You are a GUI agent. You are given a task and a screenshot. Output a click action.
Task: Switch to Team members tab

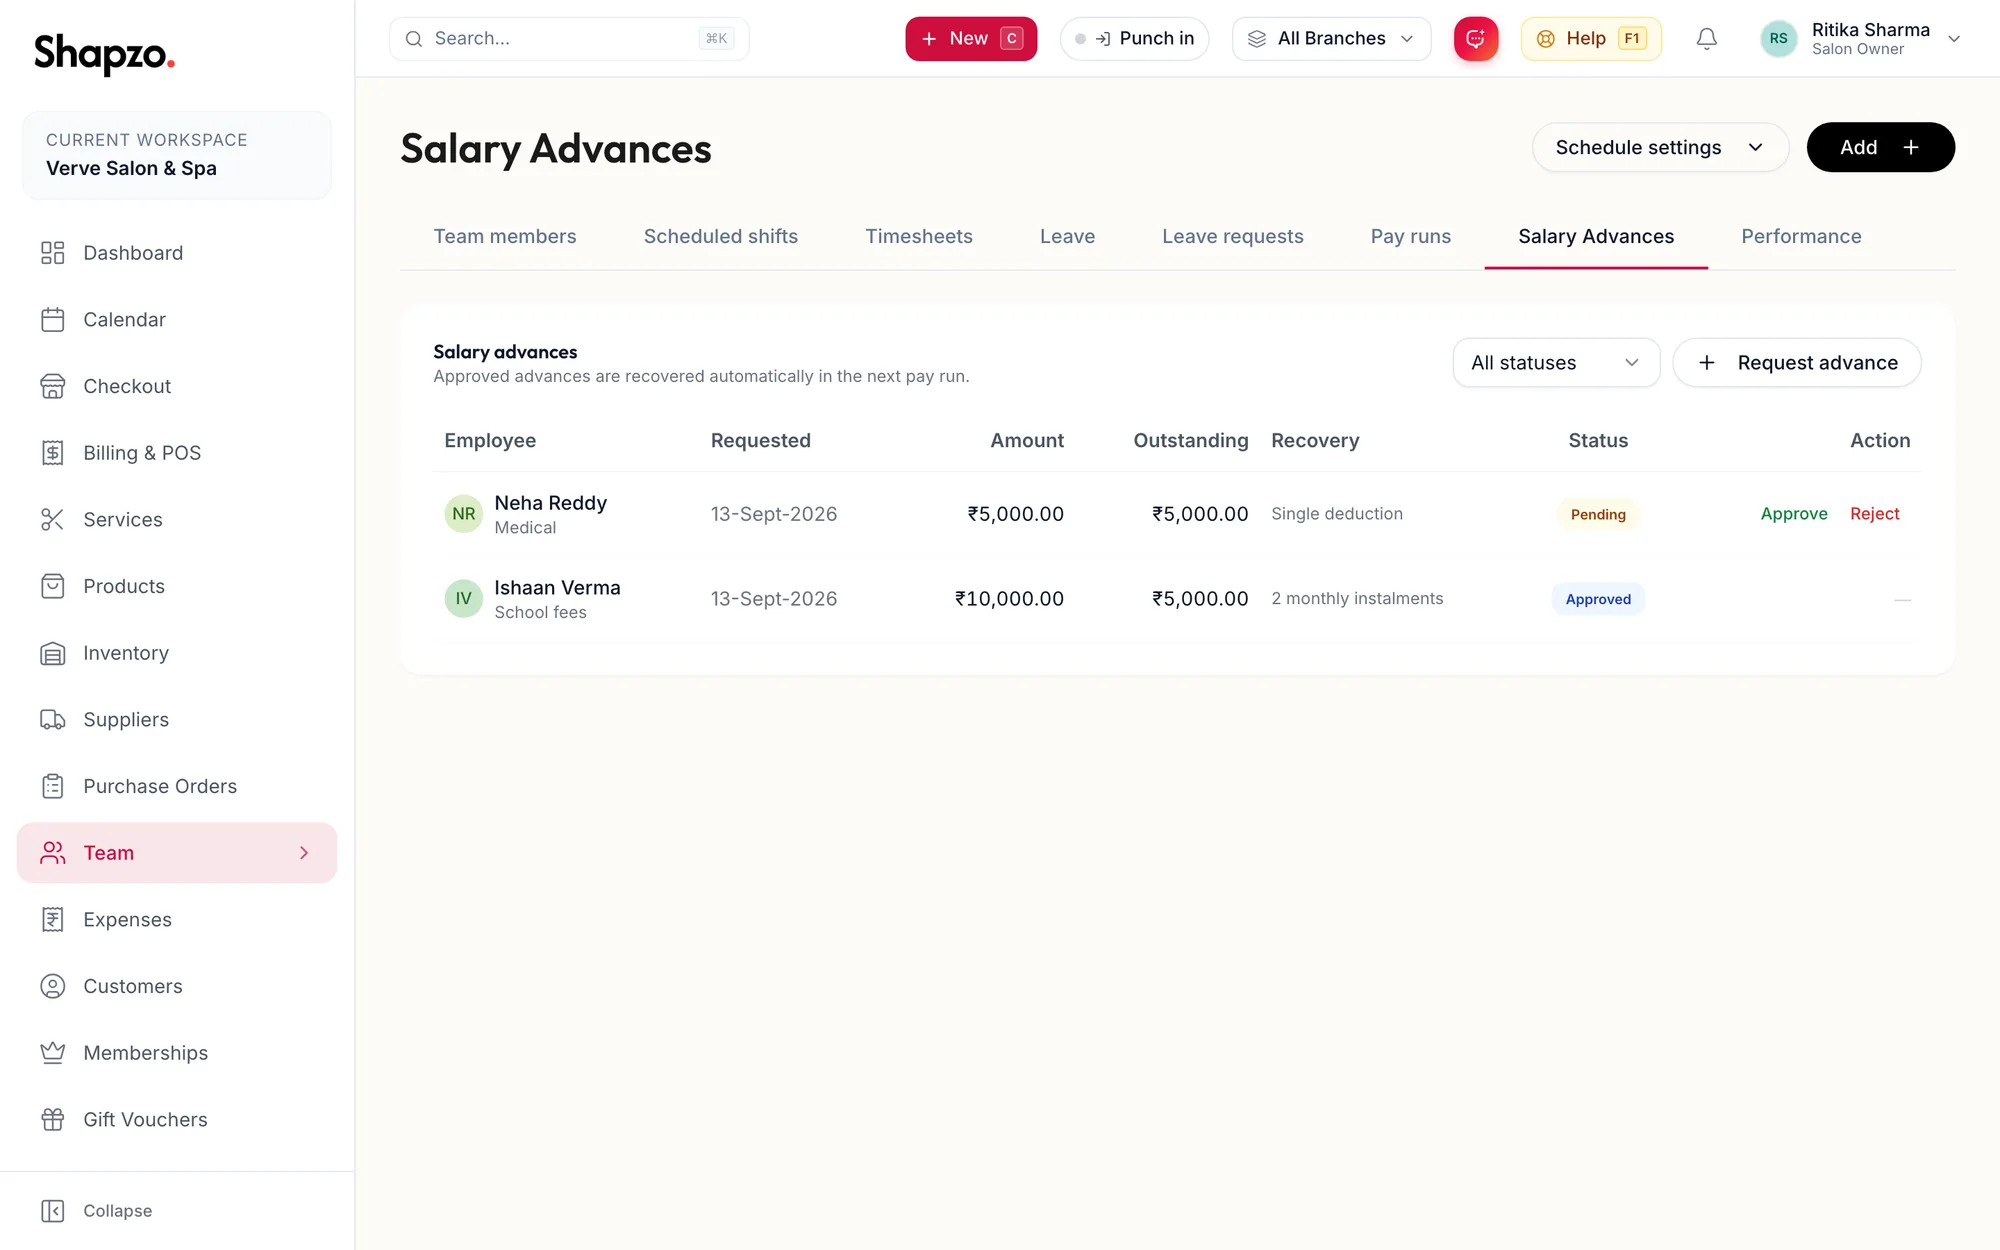505,237
